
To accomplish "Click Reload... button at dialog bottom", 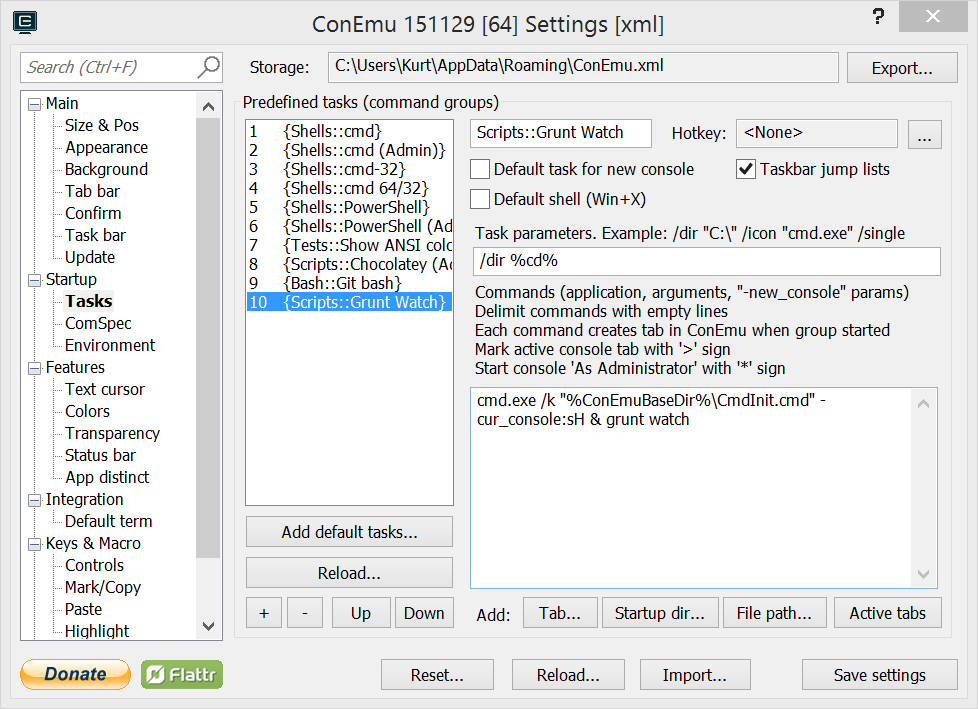I will pyautogui.click(x=568, y=675).
